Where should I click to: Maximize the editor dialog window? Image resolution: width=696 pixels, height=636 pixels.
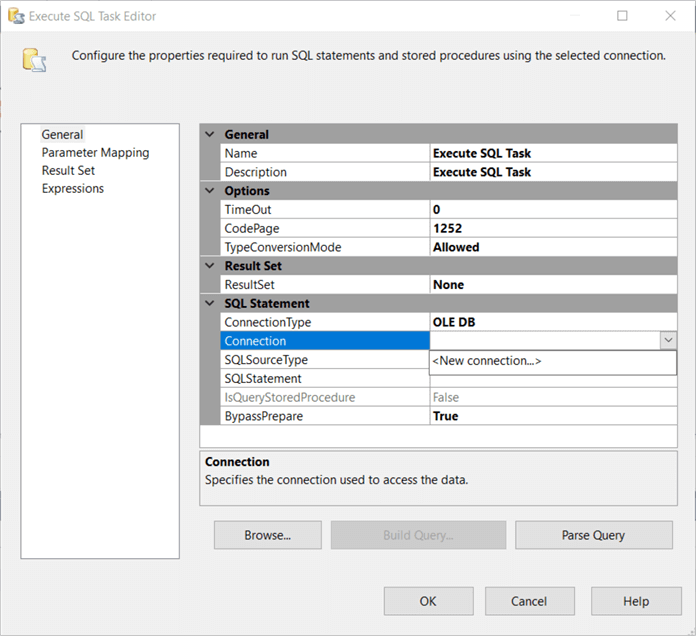pos(622,16)
